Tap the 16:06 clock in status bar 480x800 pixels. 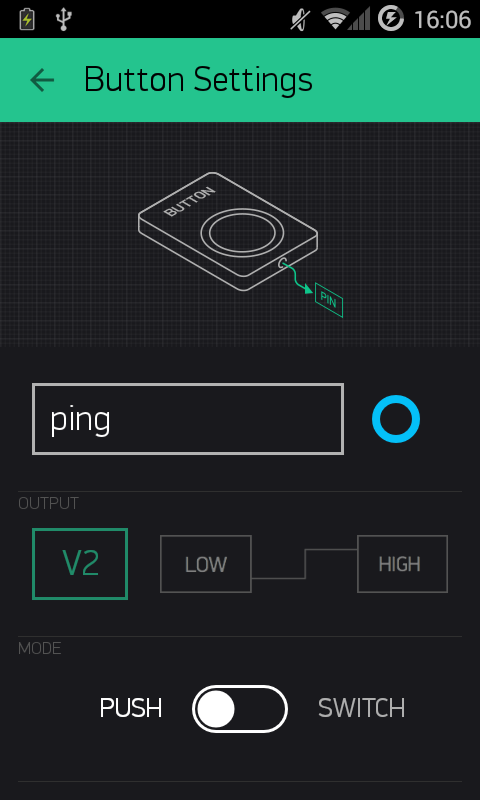(442, 20)
